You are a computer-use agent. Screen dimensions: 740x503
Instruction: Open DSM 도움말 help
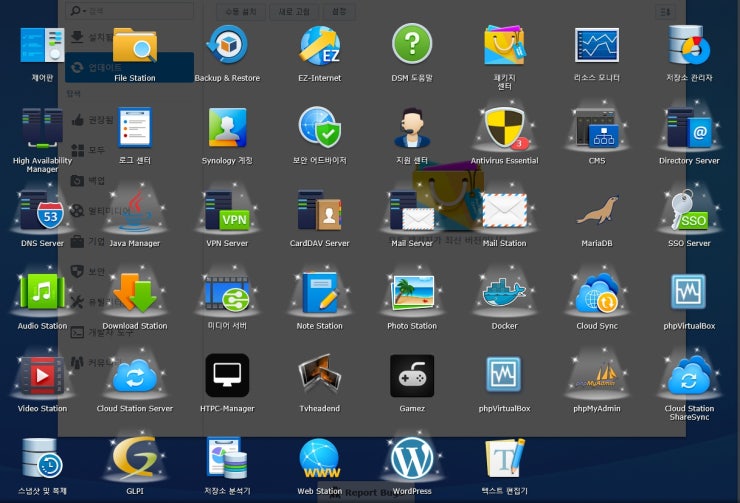coord(412,44)
